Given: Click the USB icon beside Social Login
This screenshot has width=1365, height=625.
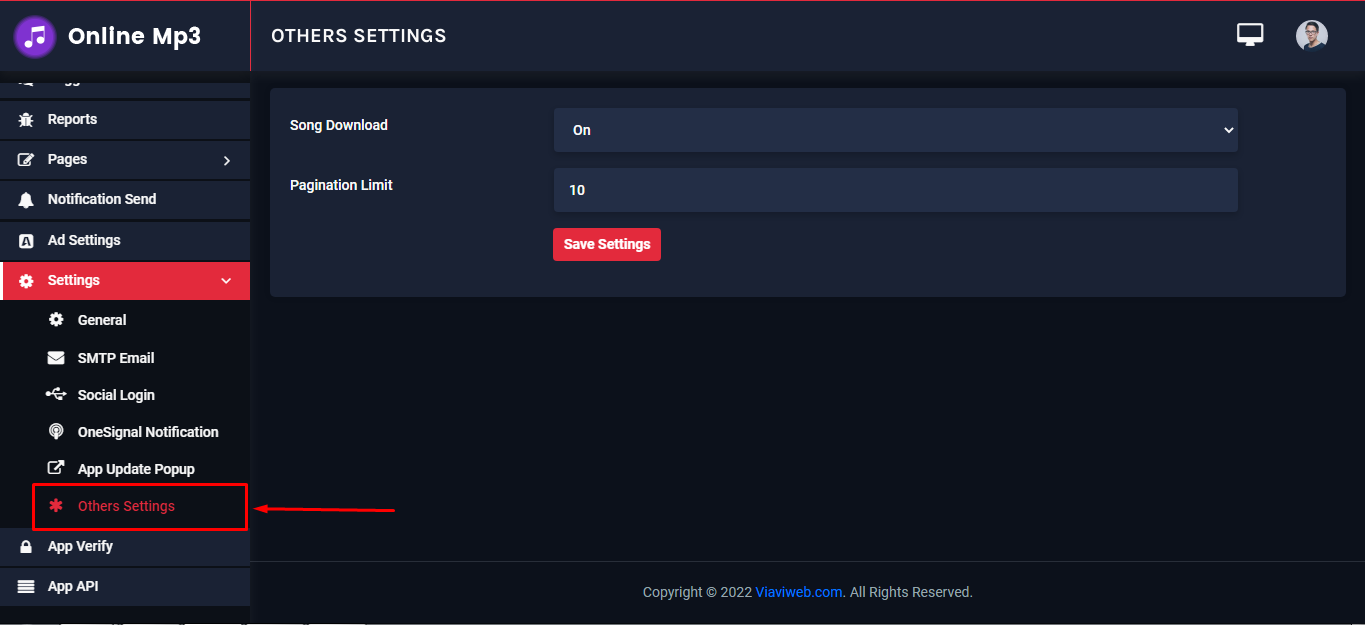Looking at the screenshot, I should click(56, 395).
